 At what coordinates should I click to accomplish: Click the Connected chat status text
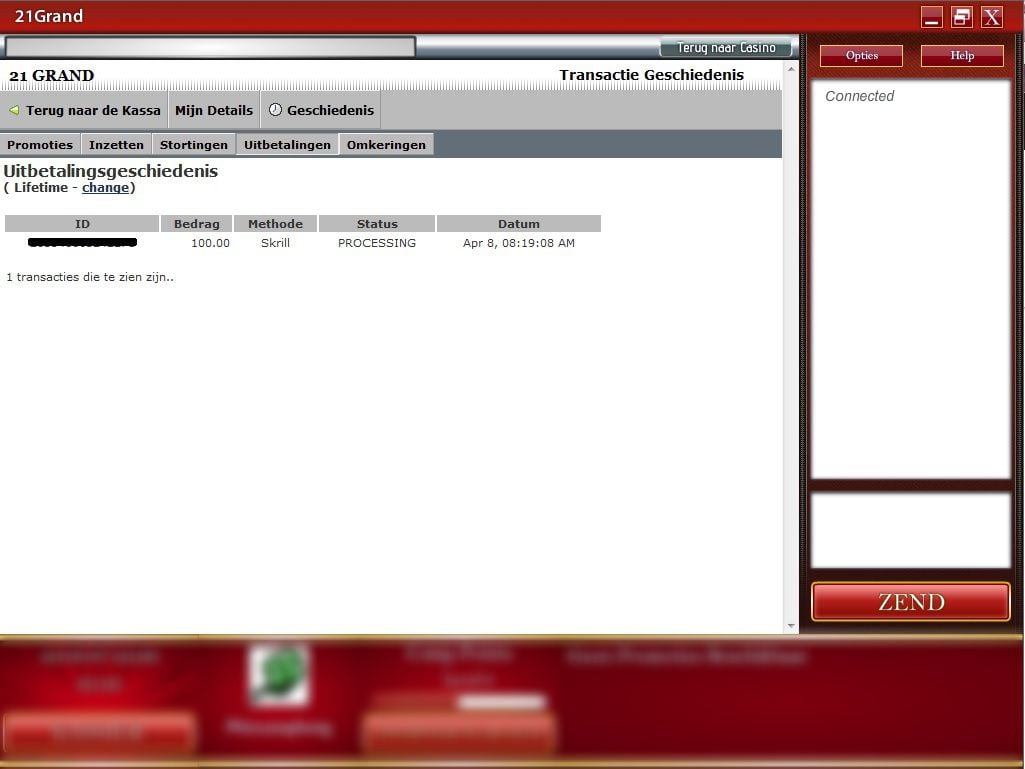point(859,96)
